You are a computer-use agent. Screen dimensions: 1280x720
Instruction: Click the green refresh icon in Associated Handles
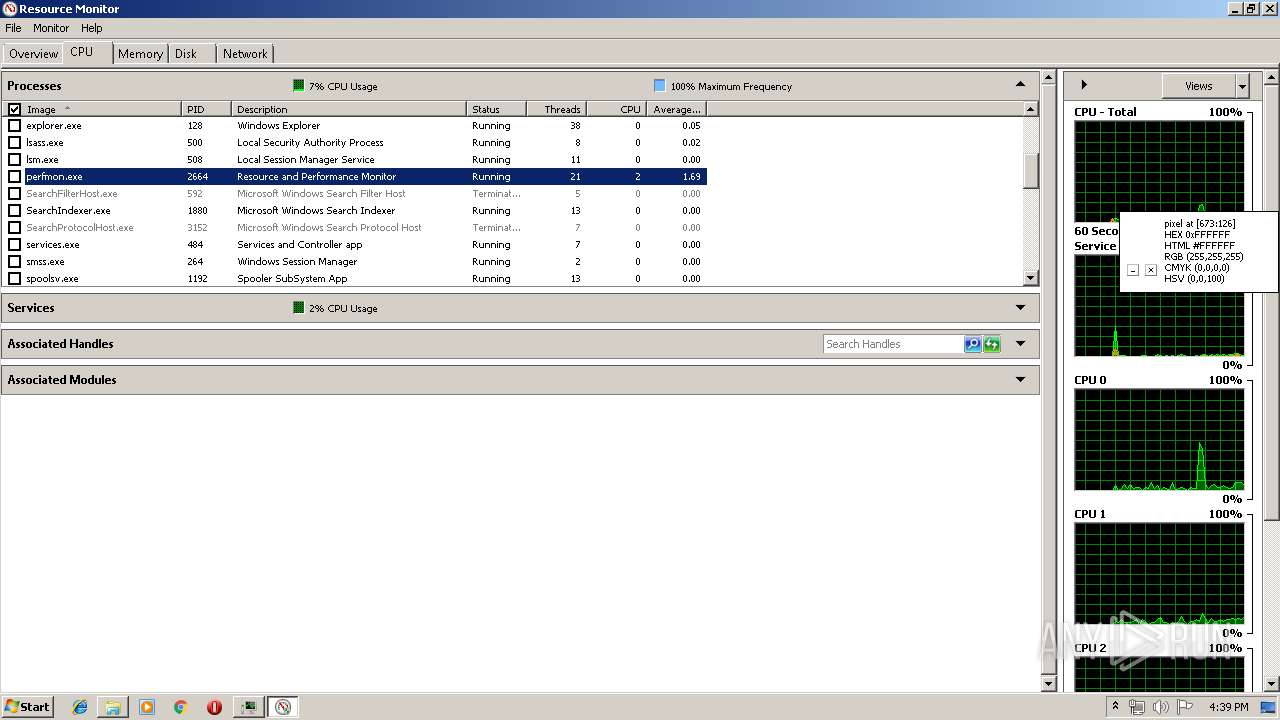point(992,344)
